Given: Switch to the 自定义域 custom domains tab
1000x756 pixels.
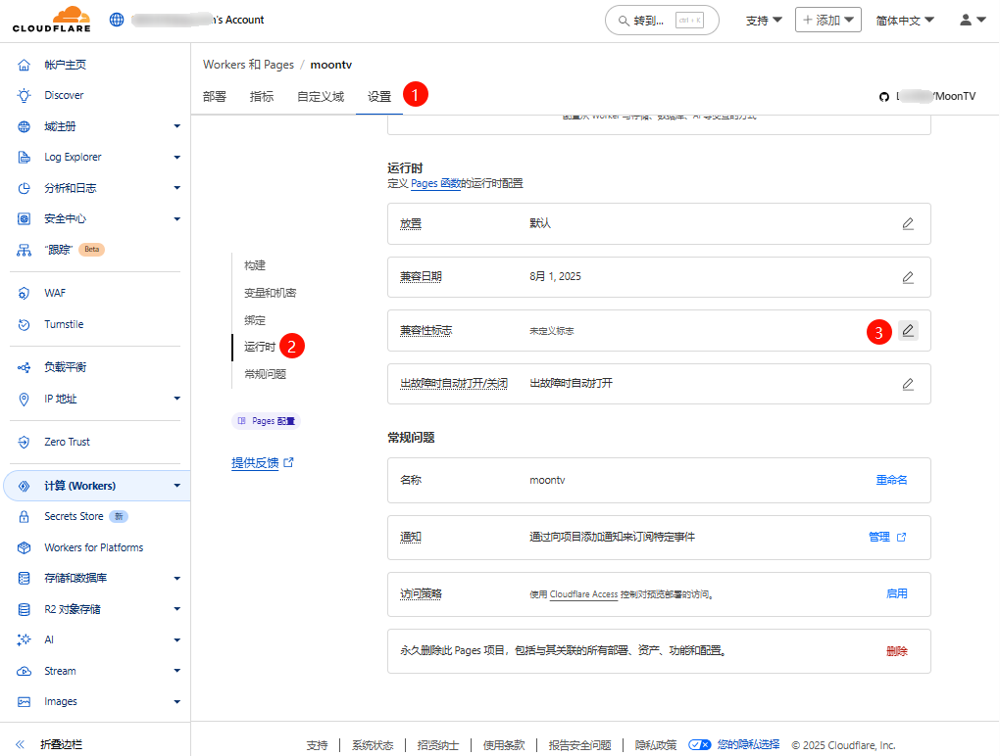Looking at the screenshot, I should (x=320, y=97).
